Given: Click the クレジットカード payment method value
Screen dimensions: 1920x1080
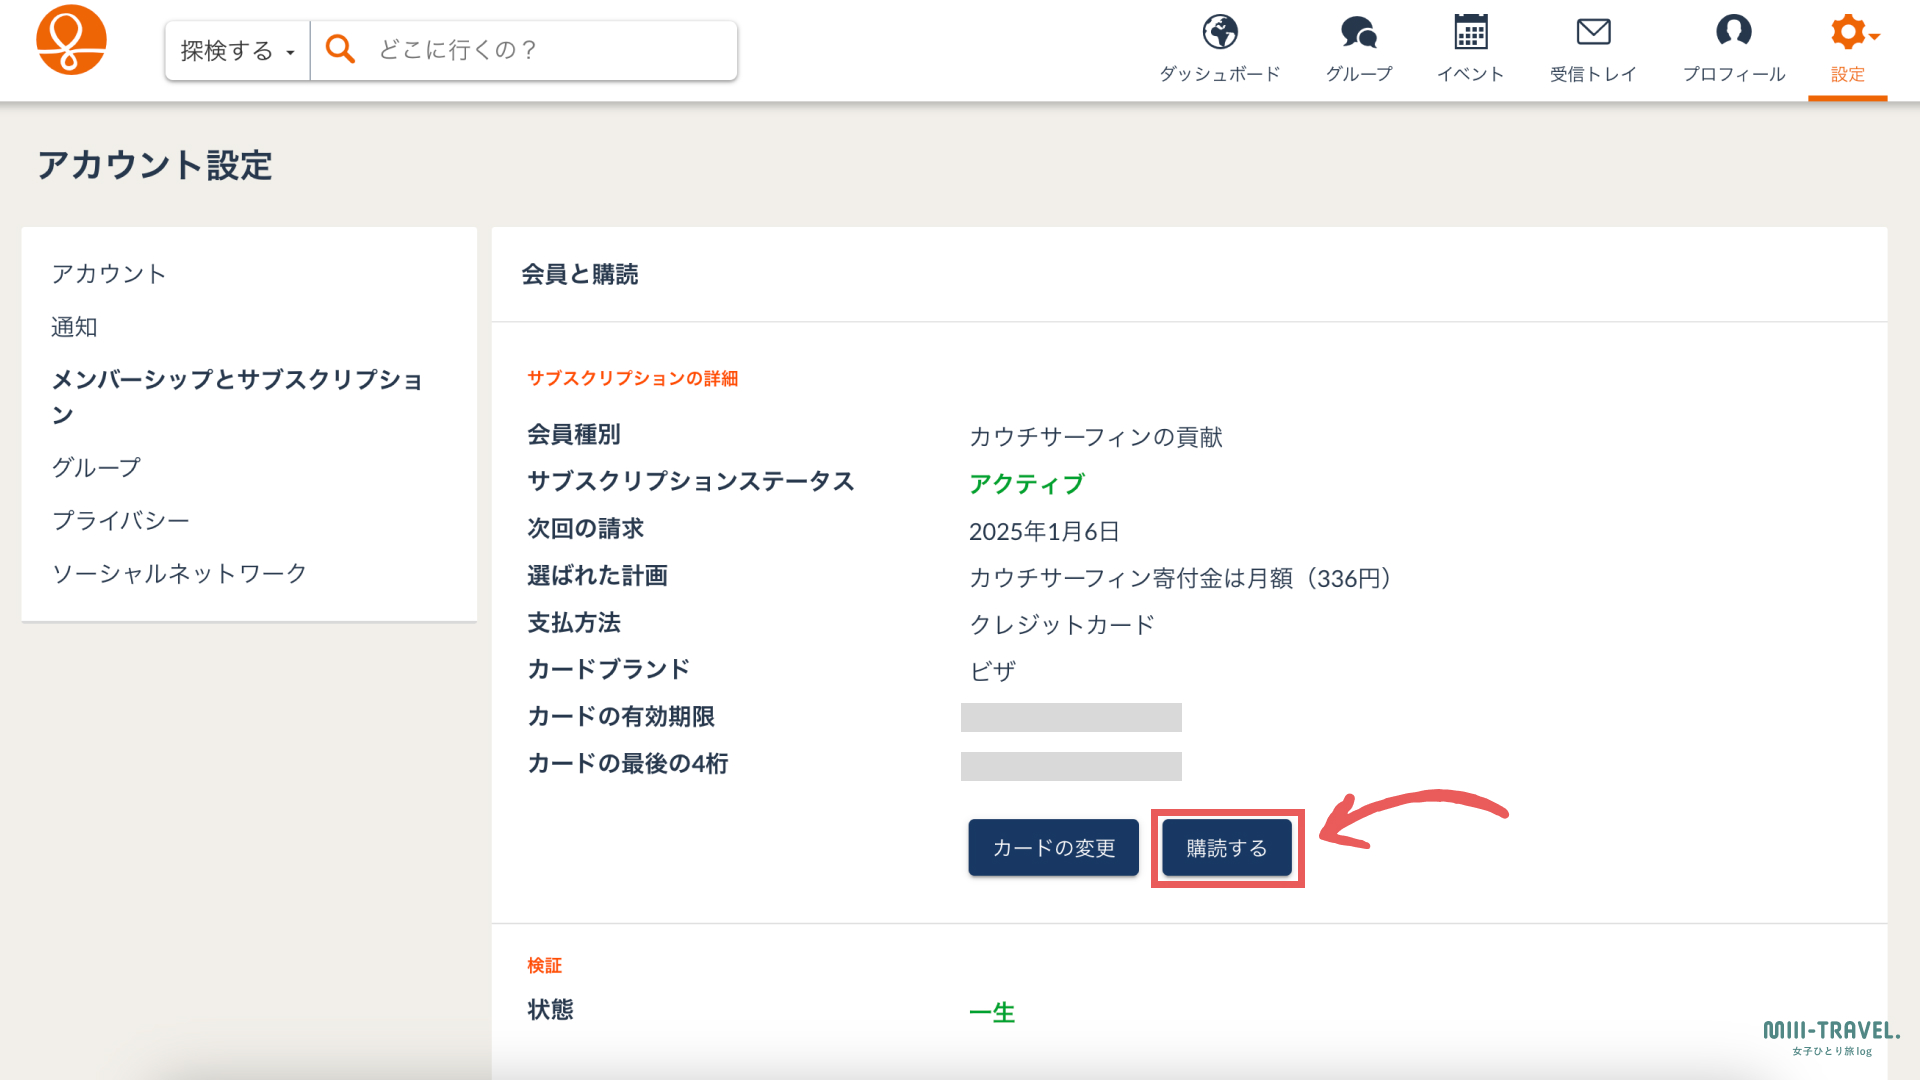Looking at the screenshot, I should coord(1062,625).
